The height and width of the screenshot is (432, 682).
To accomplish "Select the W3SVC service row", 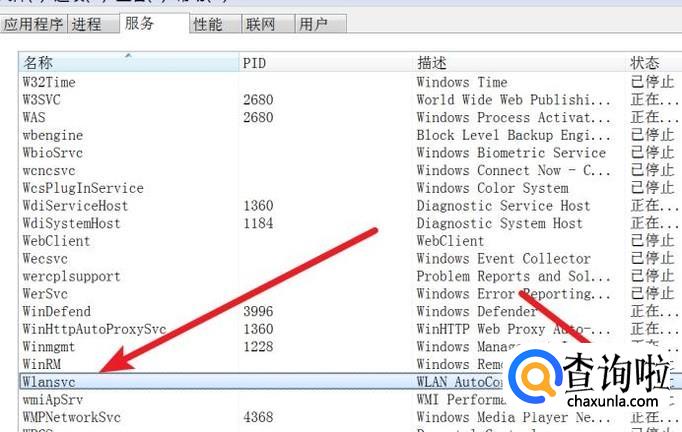I will point(42,100).
